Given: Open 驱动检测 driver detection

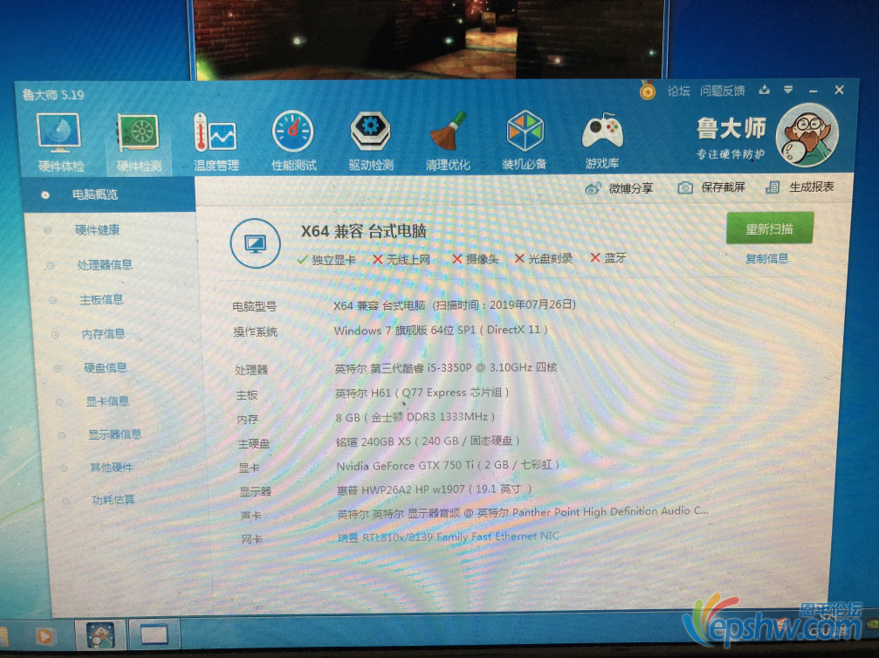Looking at the screenshot, I should [371, 142].
